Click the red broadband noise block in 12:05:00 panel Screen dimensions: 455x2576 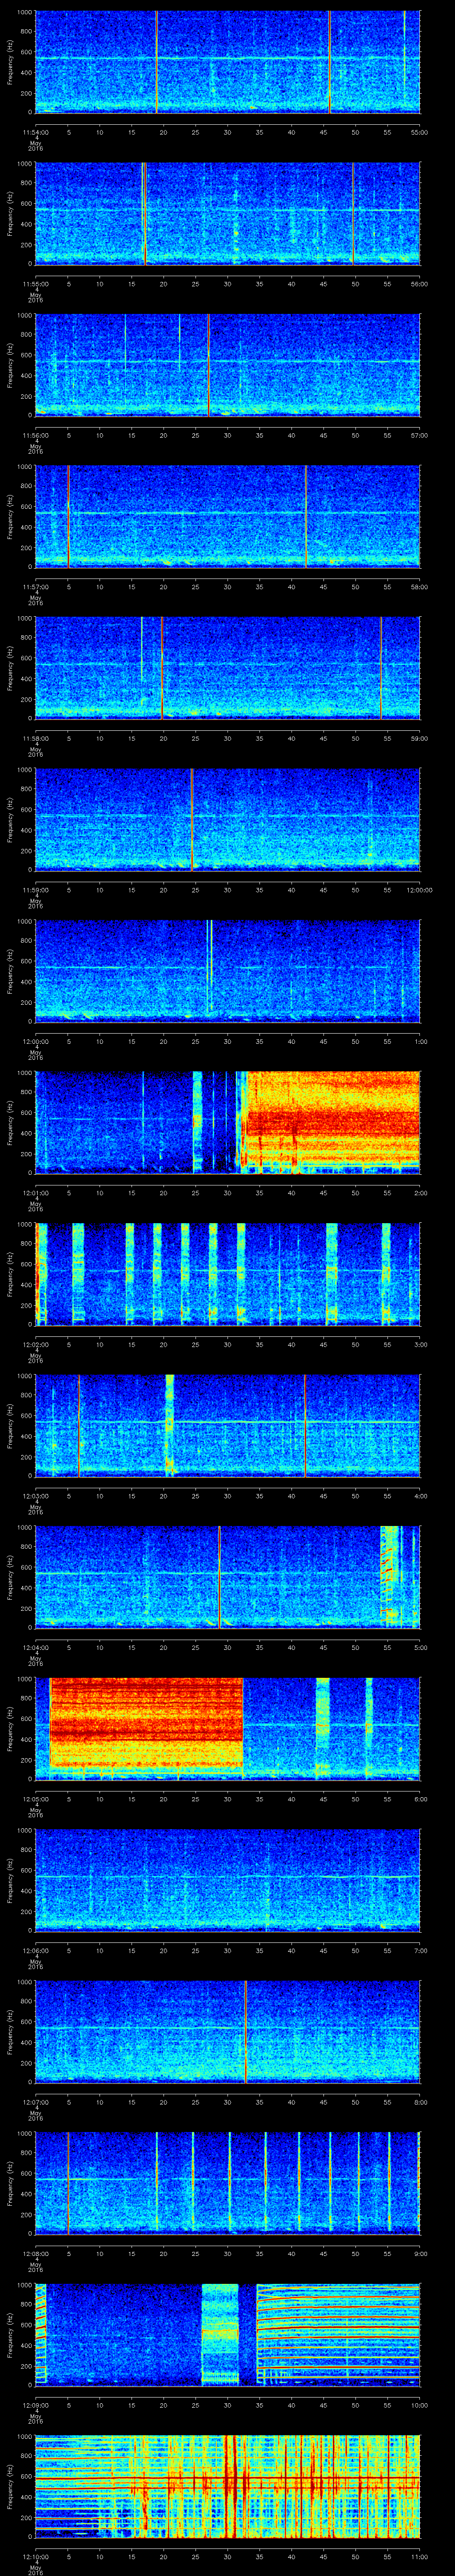146,1722
